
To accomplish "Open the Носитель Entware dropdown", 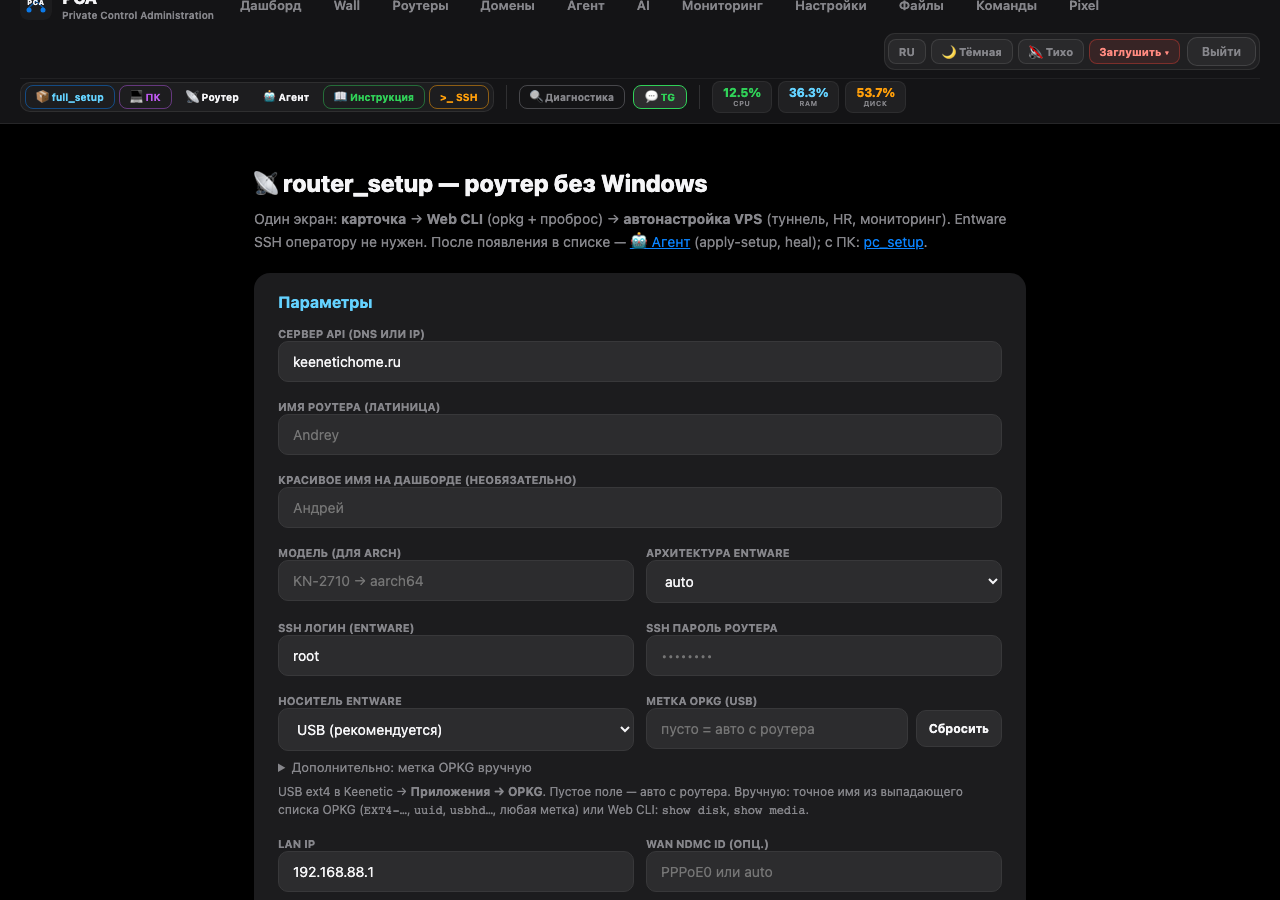I will click(x=456, y=729).
